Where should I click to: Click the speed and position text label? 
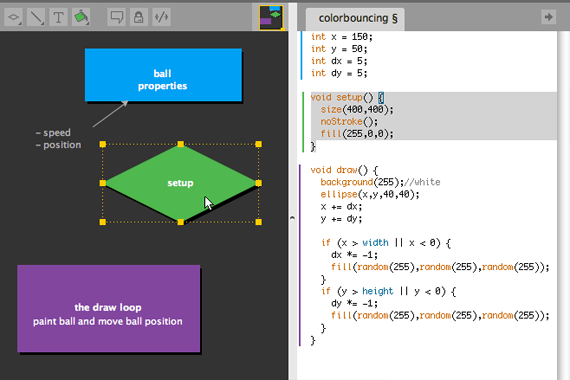[58, 139]
